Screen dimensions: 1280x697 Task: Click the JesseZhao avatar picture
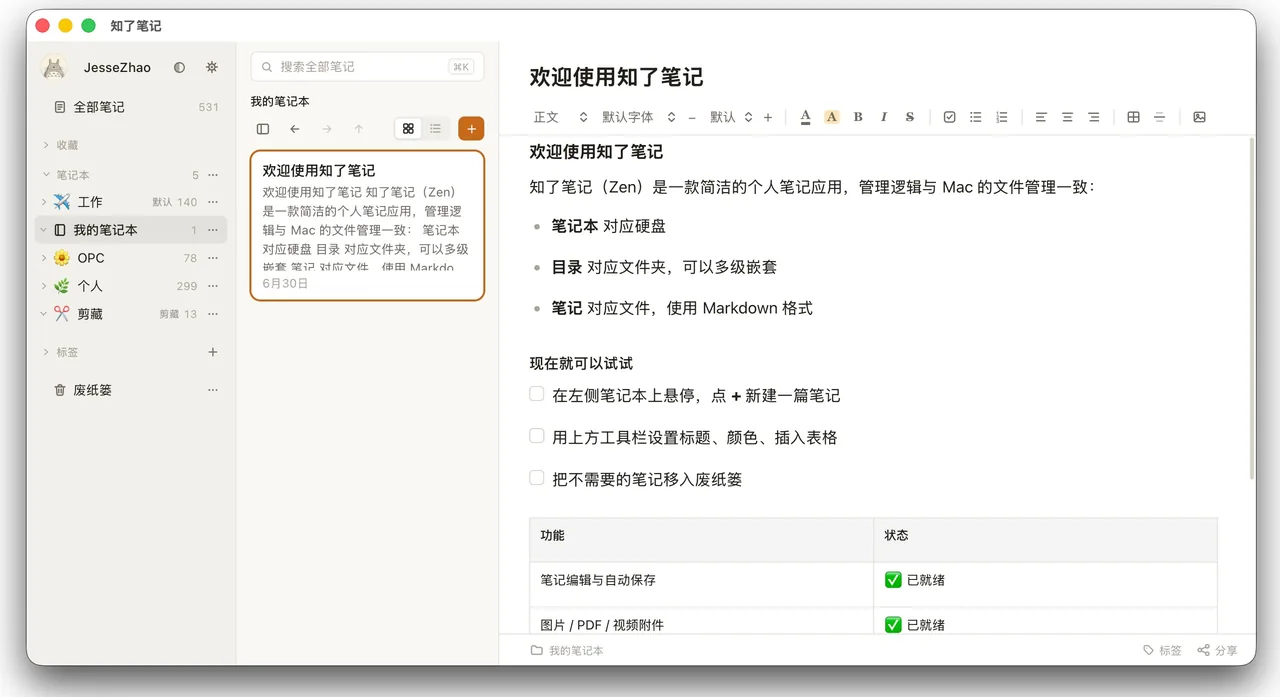54,67
